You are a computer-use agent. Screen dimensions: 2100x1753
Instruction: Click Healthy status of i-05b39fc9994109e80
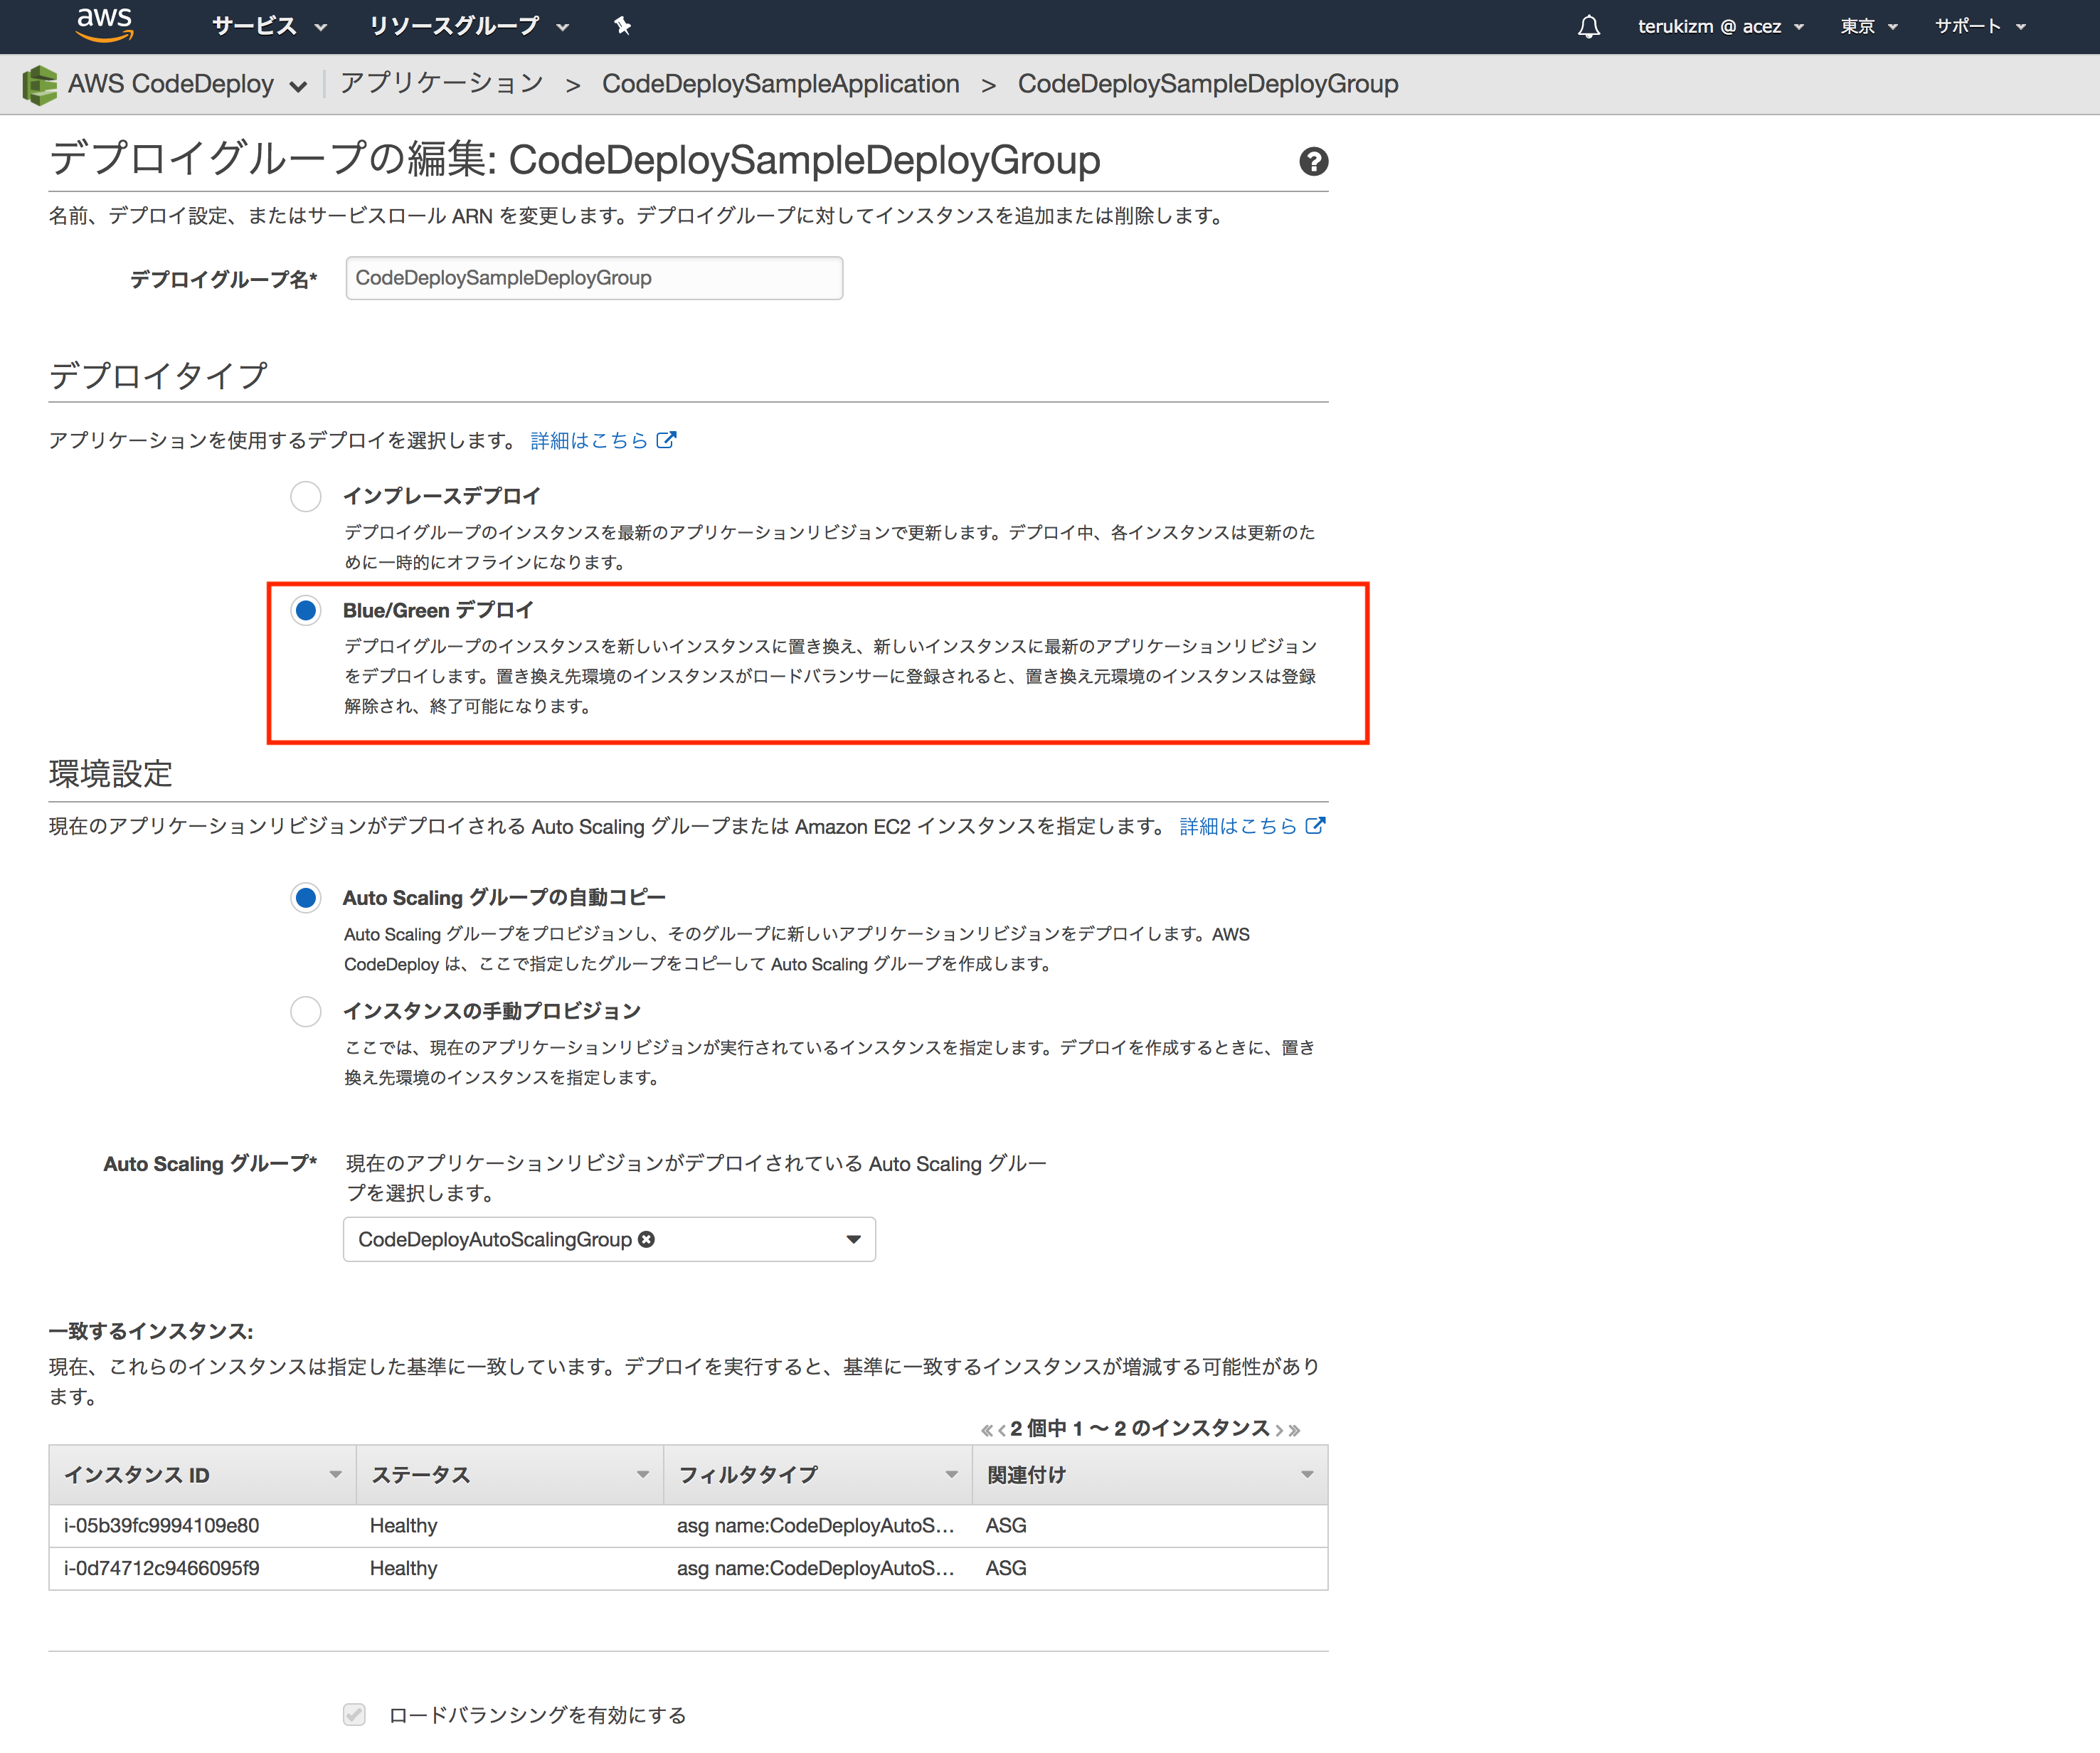click(x=404, y=1526)
